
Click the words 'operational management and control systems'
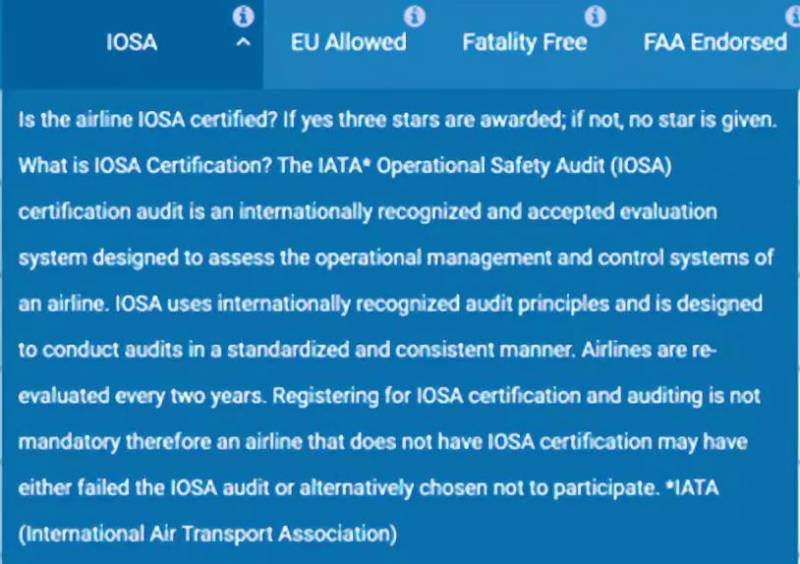(x=546, y=258)
